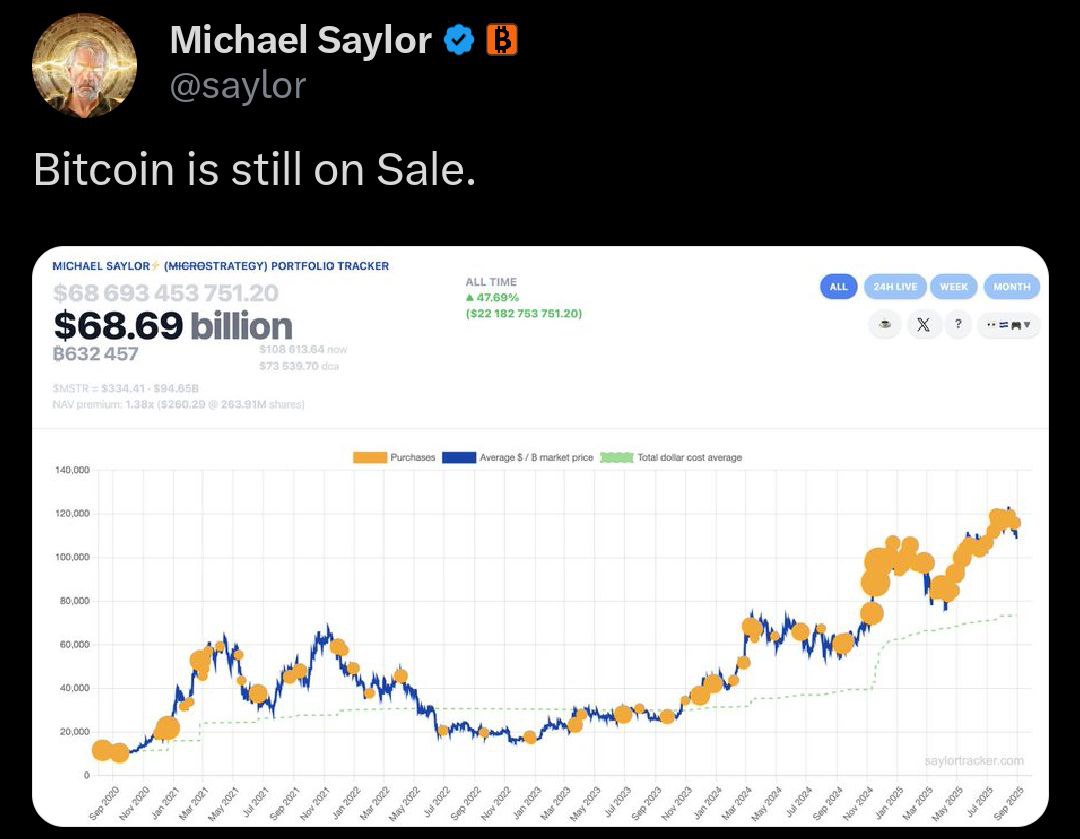The width and height of the screenshot is (1080, 839).
Task: Click the question mark help icon
Action: coord(957,325)
